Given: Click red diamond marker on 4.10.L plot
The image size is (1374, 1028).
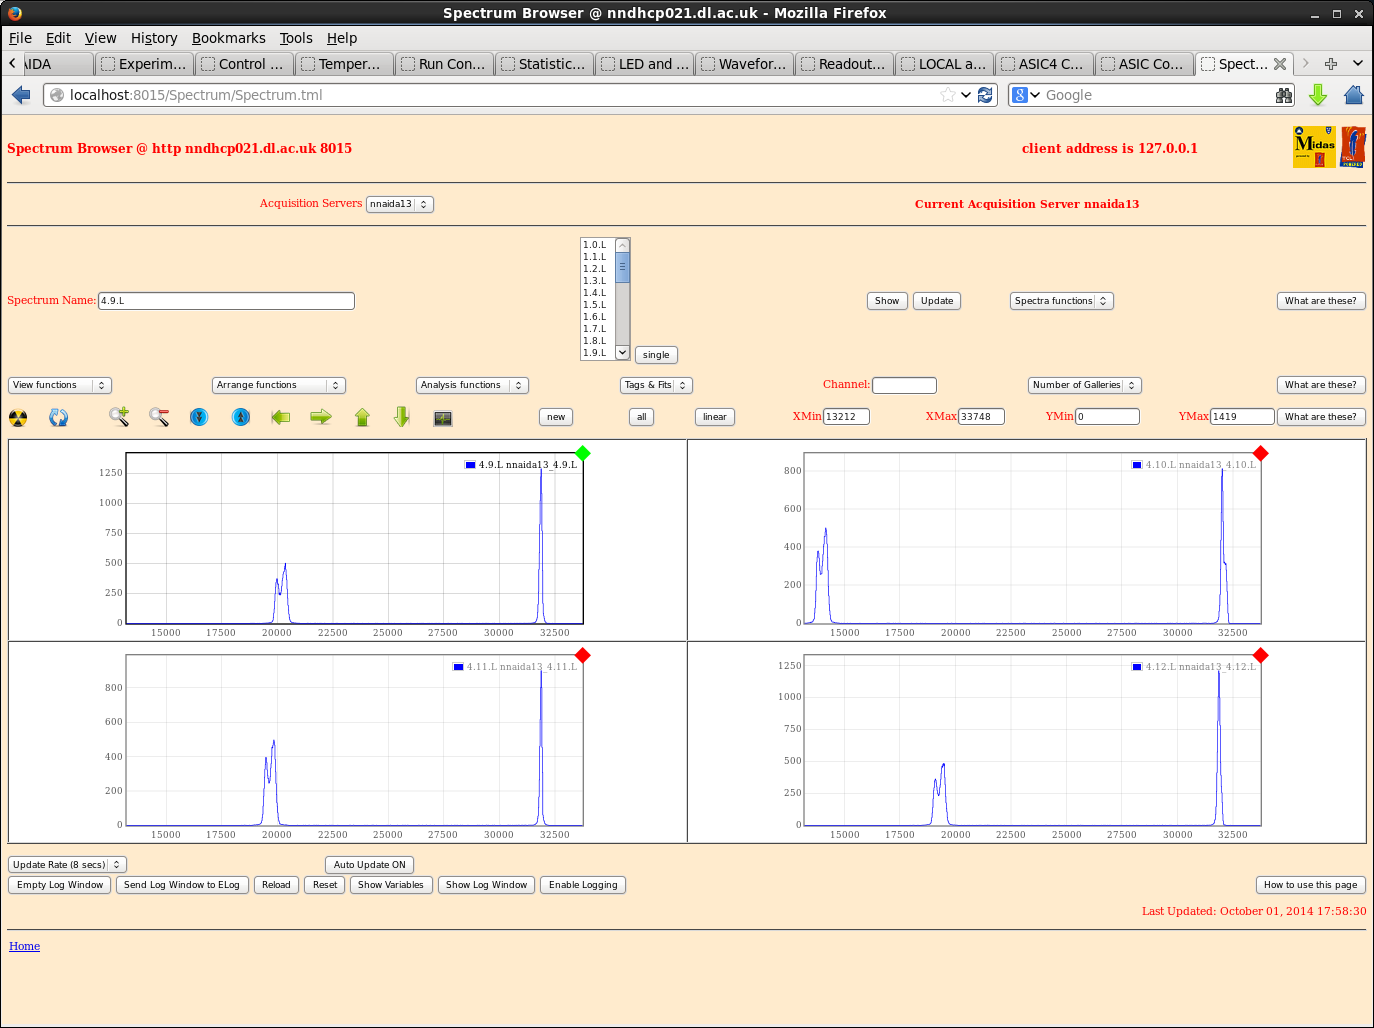Looking at the screenshot, I should (x=1261, y=453).
